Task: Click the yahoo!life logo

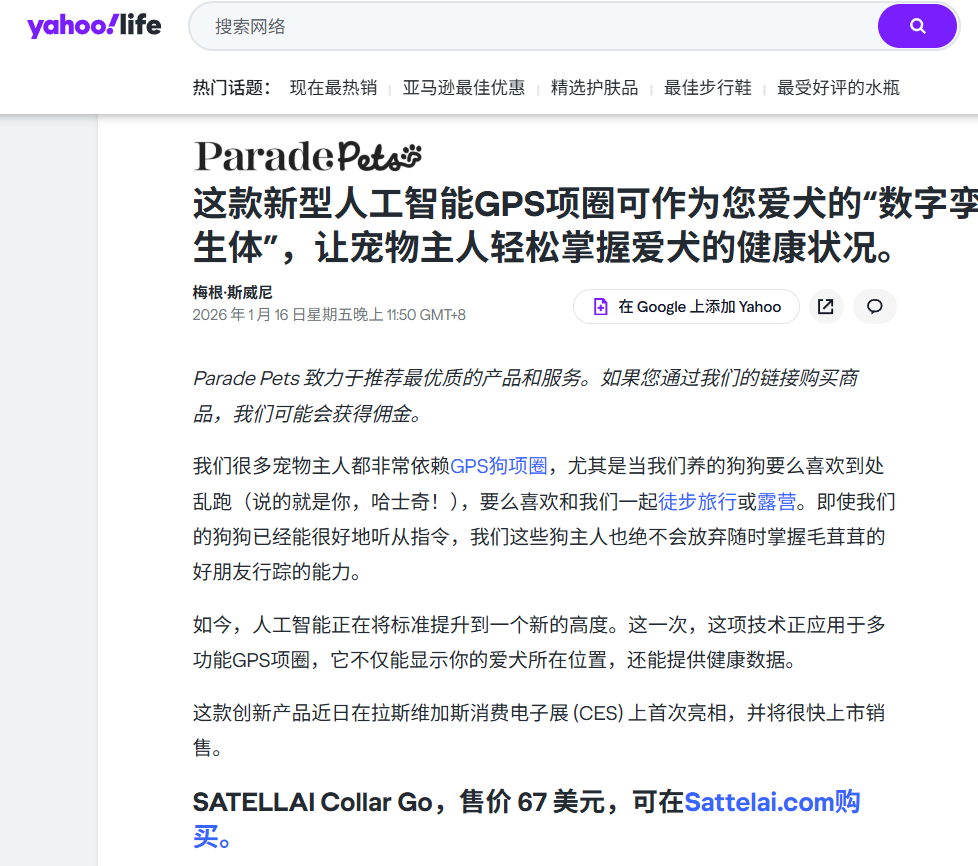Action: click(95, 25)
